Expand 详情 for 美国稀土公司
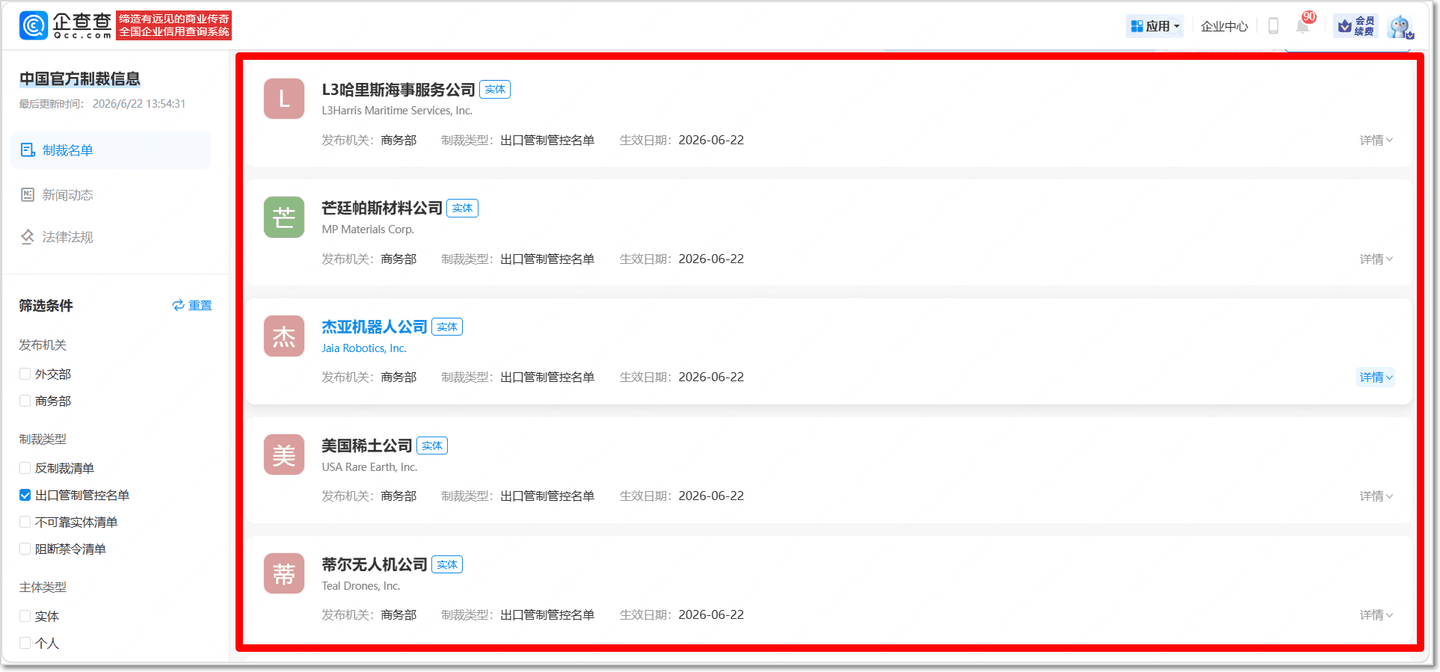This screenshot has height=672, width=1440. (x=1376, y=496)
